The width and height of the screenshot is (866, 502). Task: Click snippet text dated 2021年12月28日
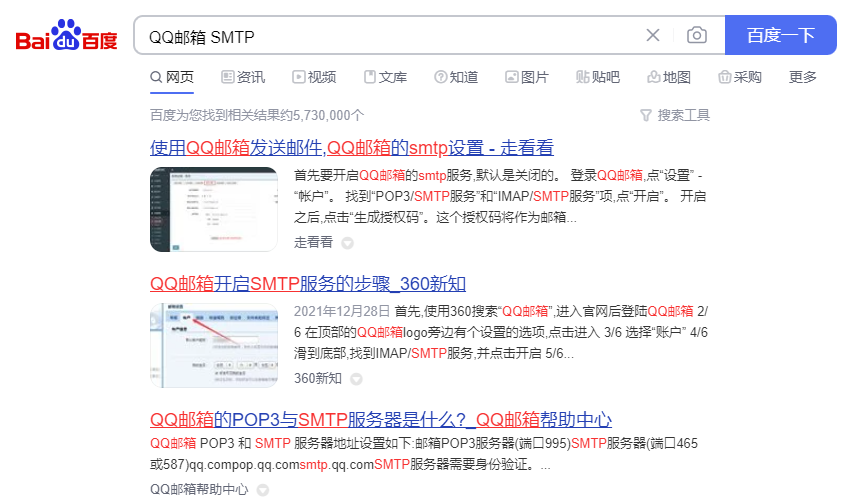pos(501,332)
